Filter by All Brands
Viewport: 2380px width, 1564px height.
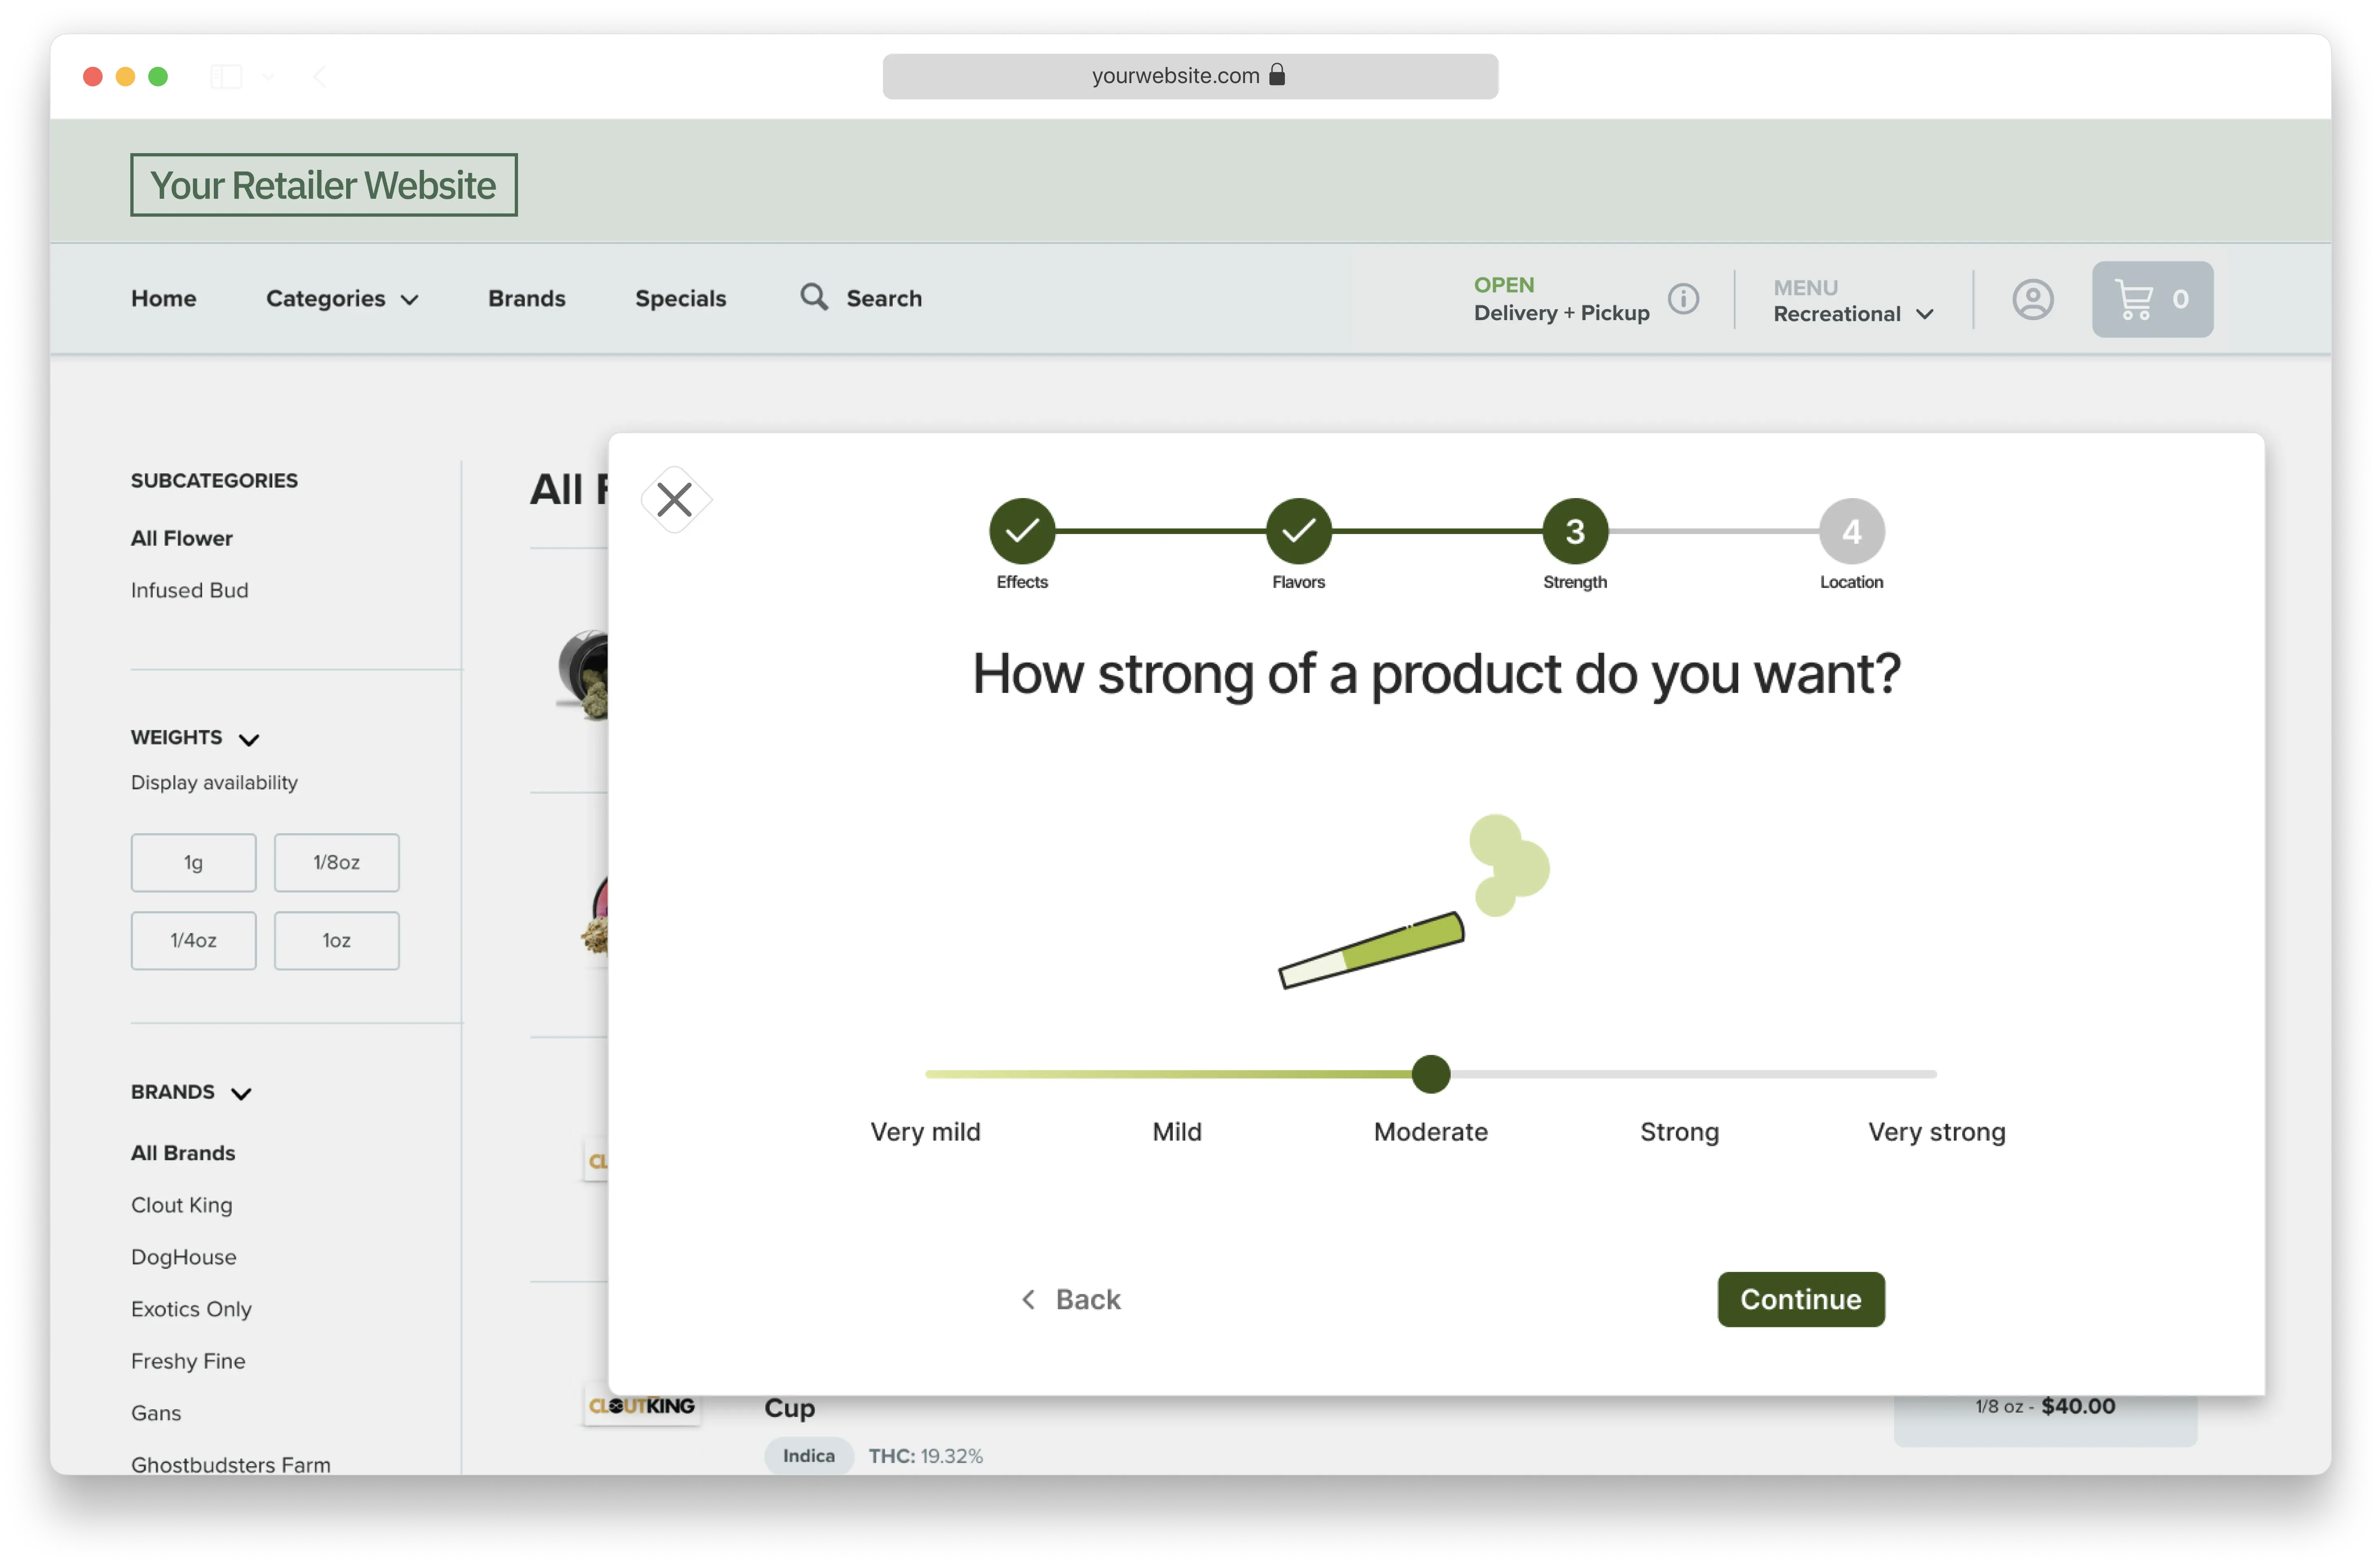click(183, 1153)
